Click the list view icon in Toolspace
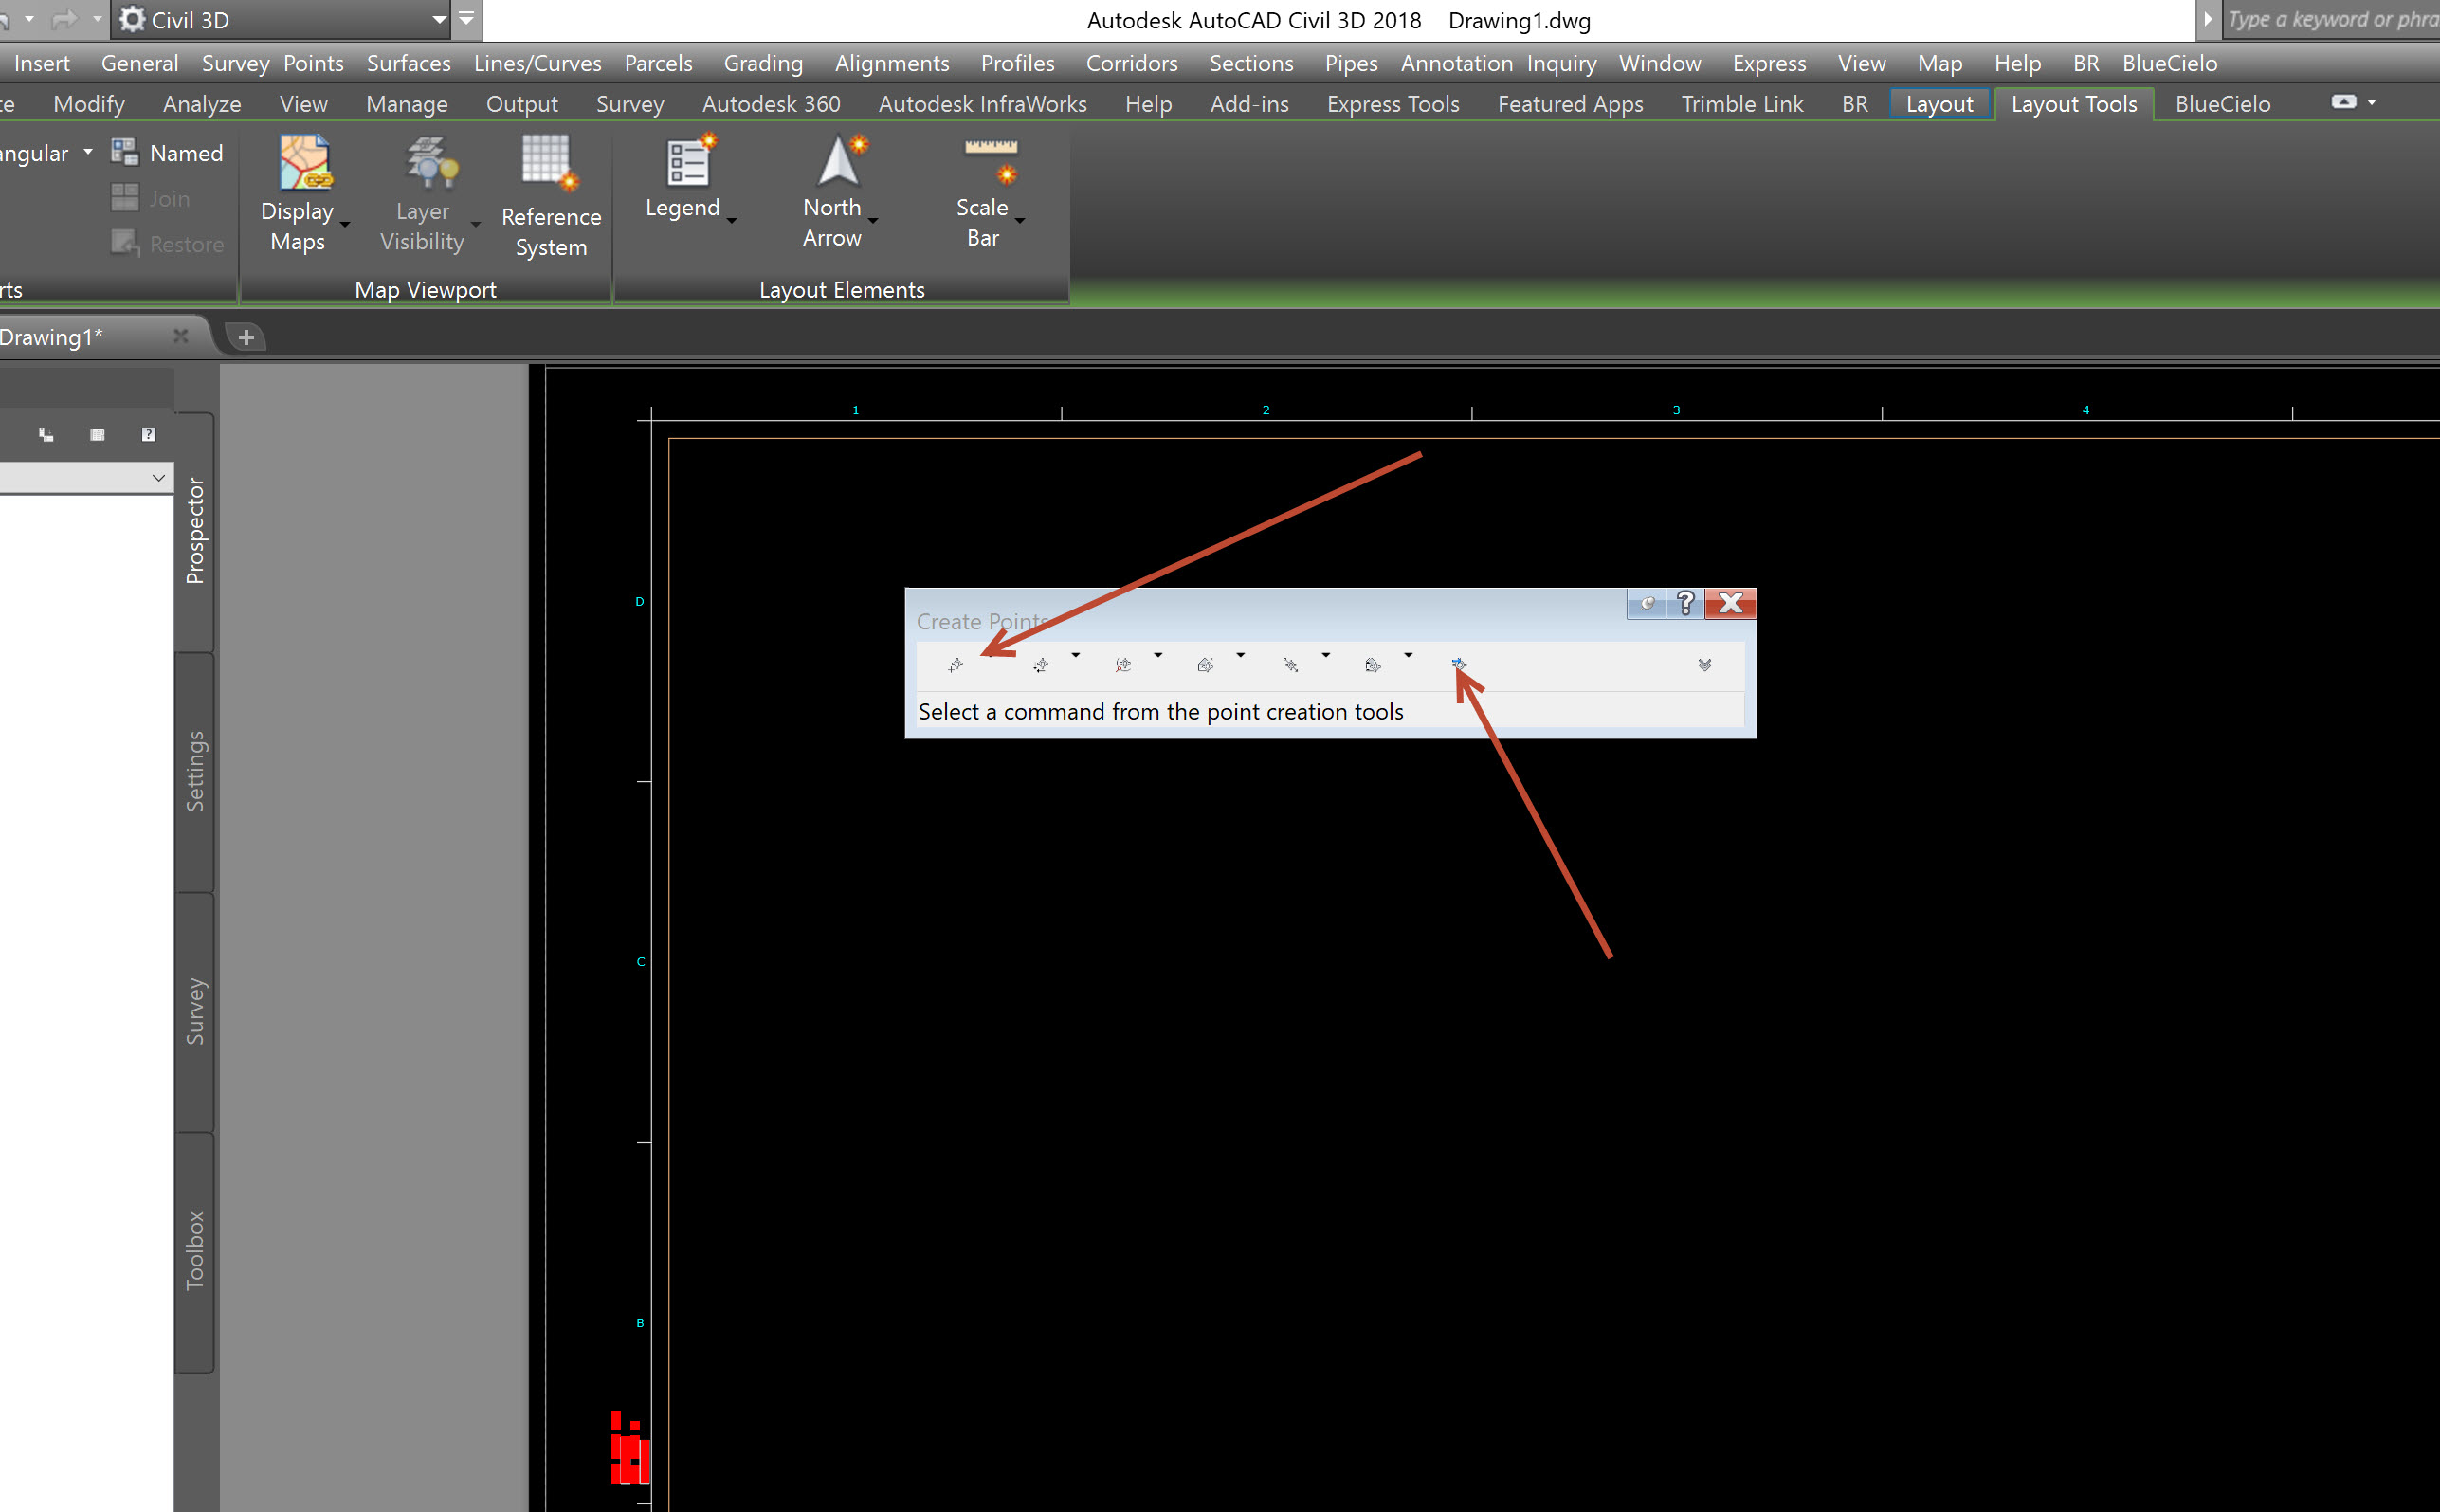 click(x=97, y=434)
